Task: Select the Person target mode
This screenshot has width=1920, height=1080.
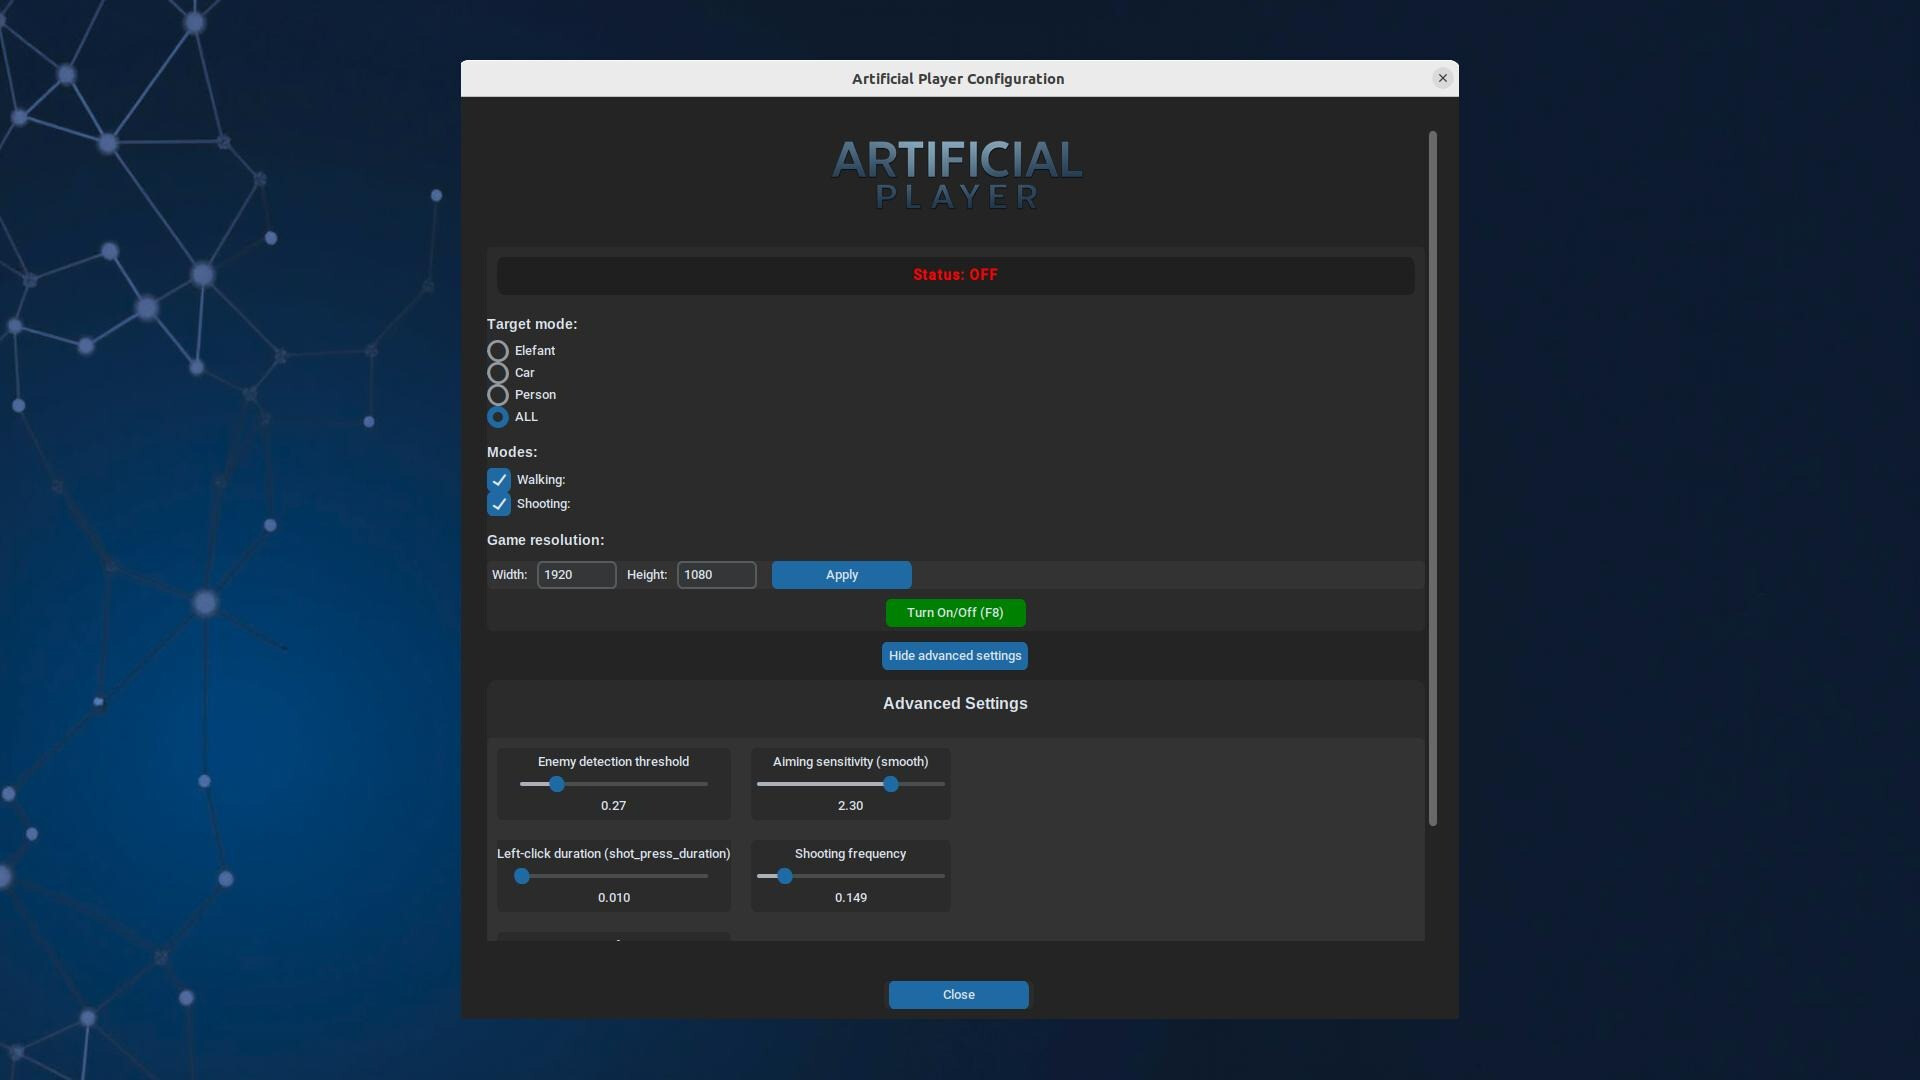Action: pos(498,394)
